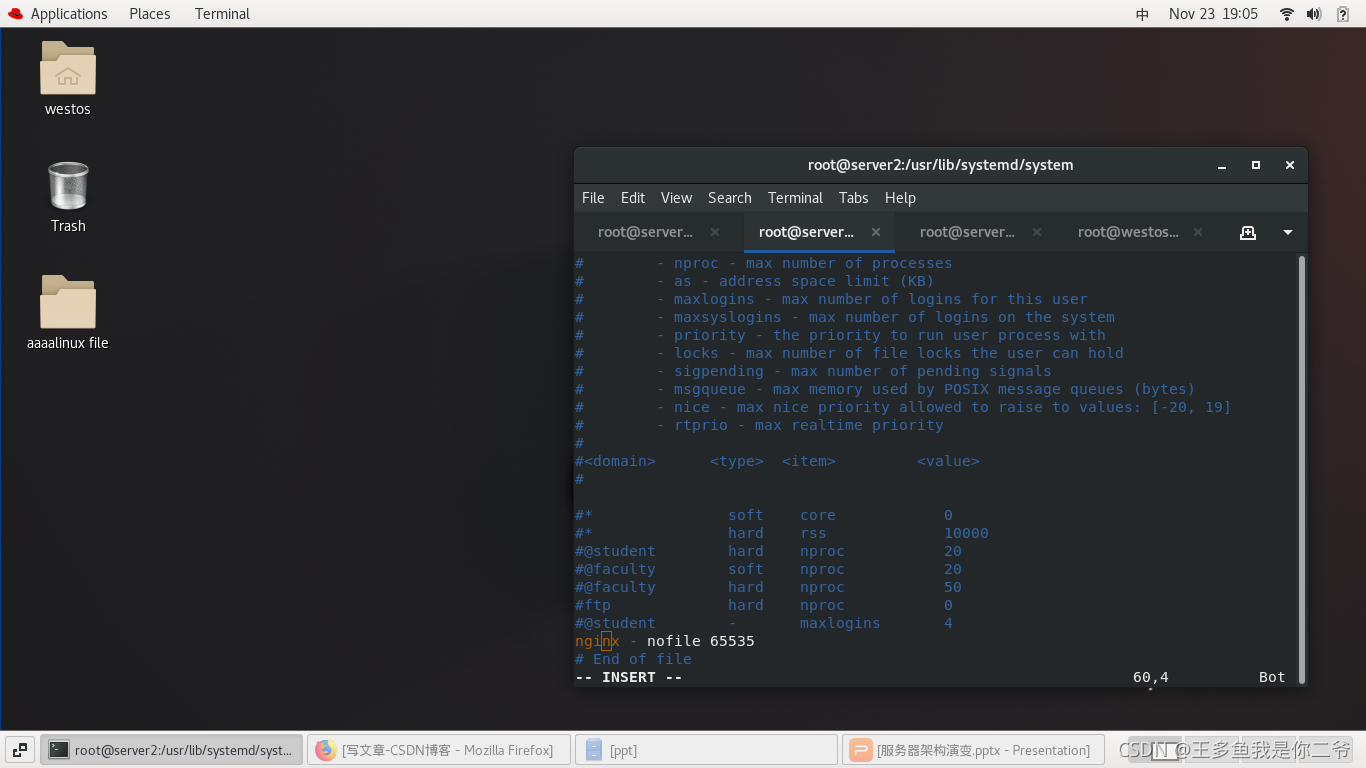Viewport: 1366px width, 768px height.
Task: Click the terminal window title bar
Action: pos(940,165)
